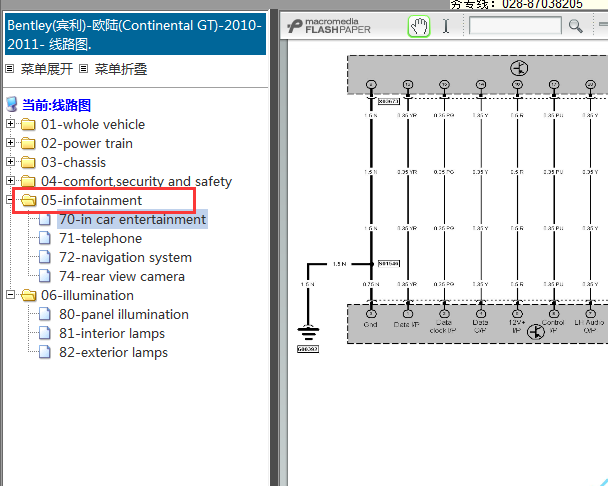The width and height of the screenshot is (608, 486).
Task: Select the 05-infotainment tree item
Action: pos(92,201)
